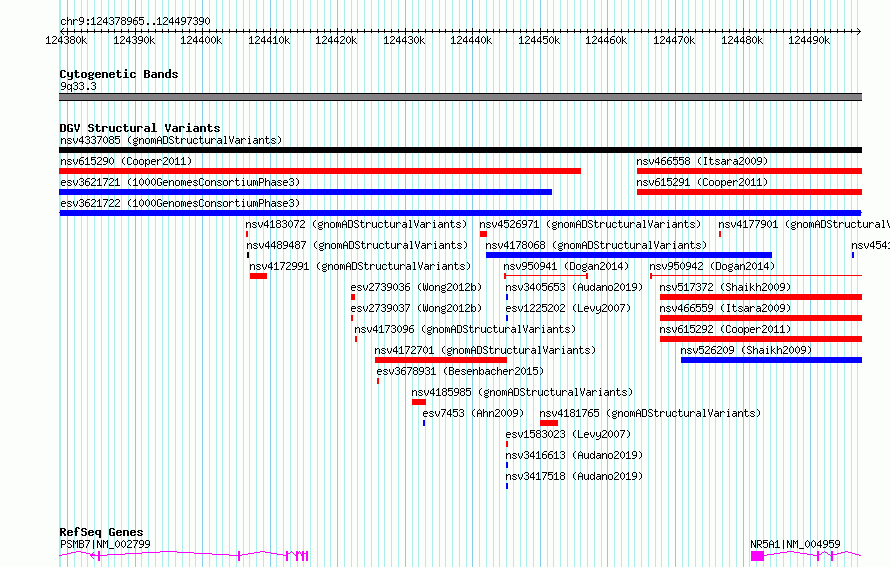Image resolution: width=890 pixels, height=567 pixels.
Task: Select the NR5A1 large magenta exon block
Action: tap(758, 556)
